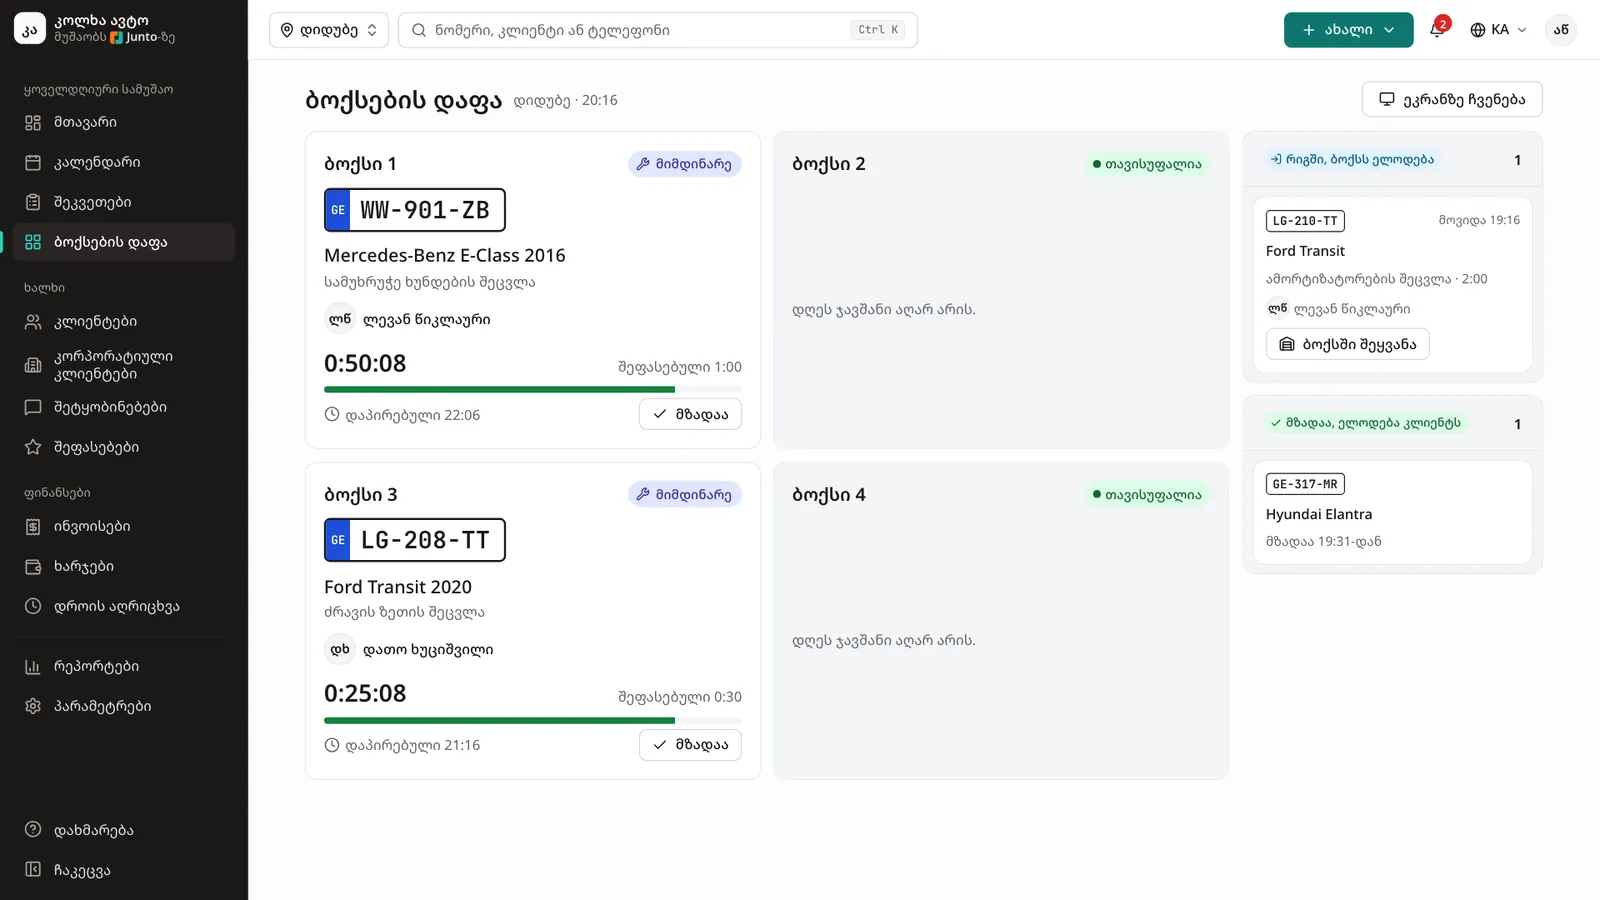
Task: Click the პარამეტრები gear icon
Action: [33, 706]
